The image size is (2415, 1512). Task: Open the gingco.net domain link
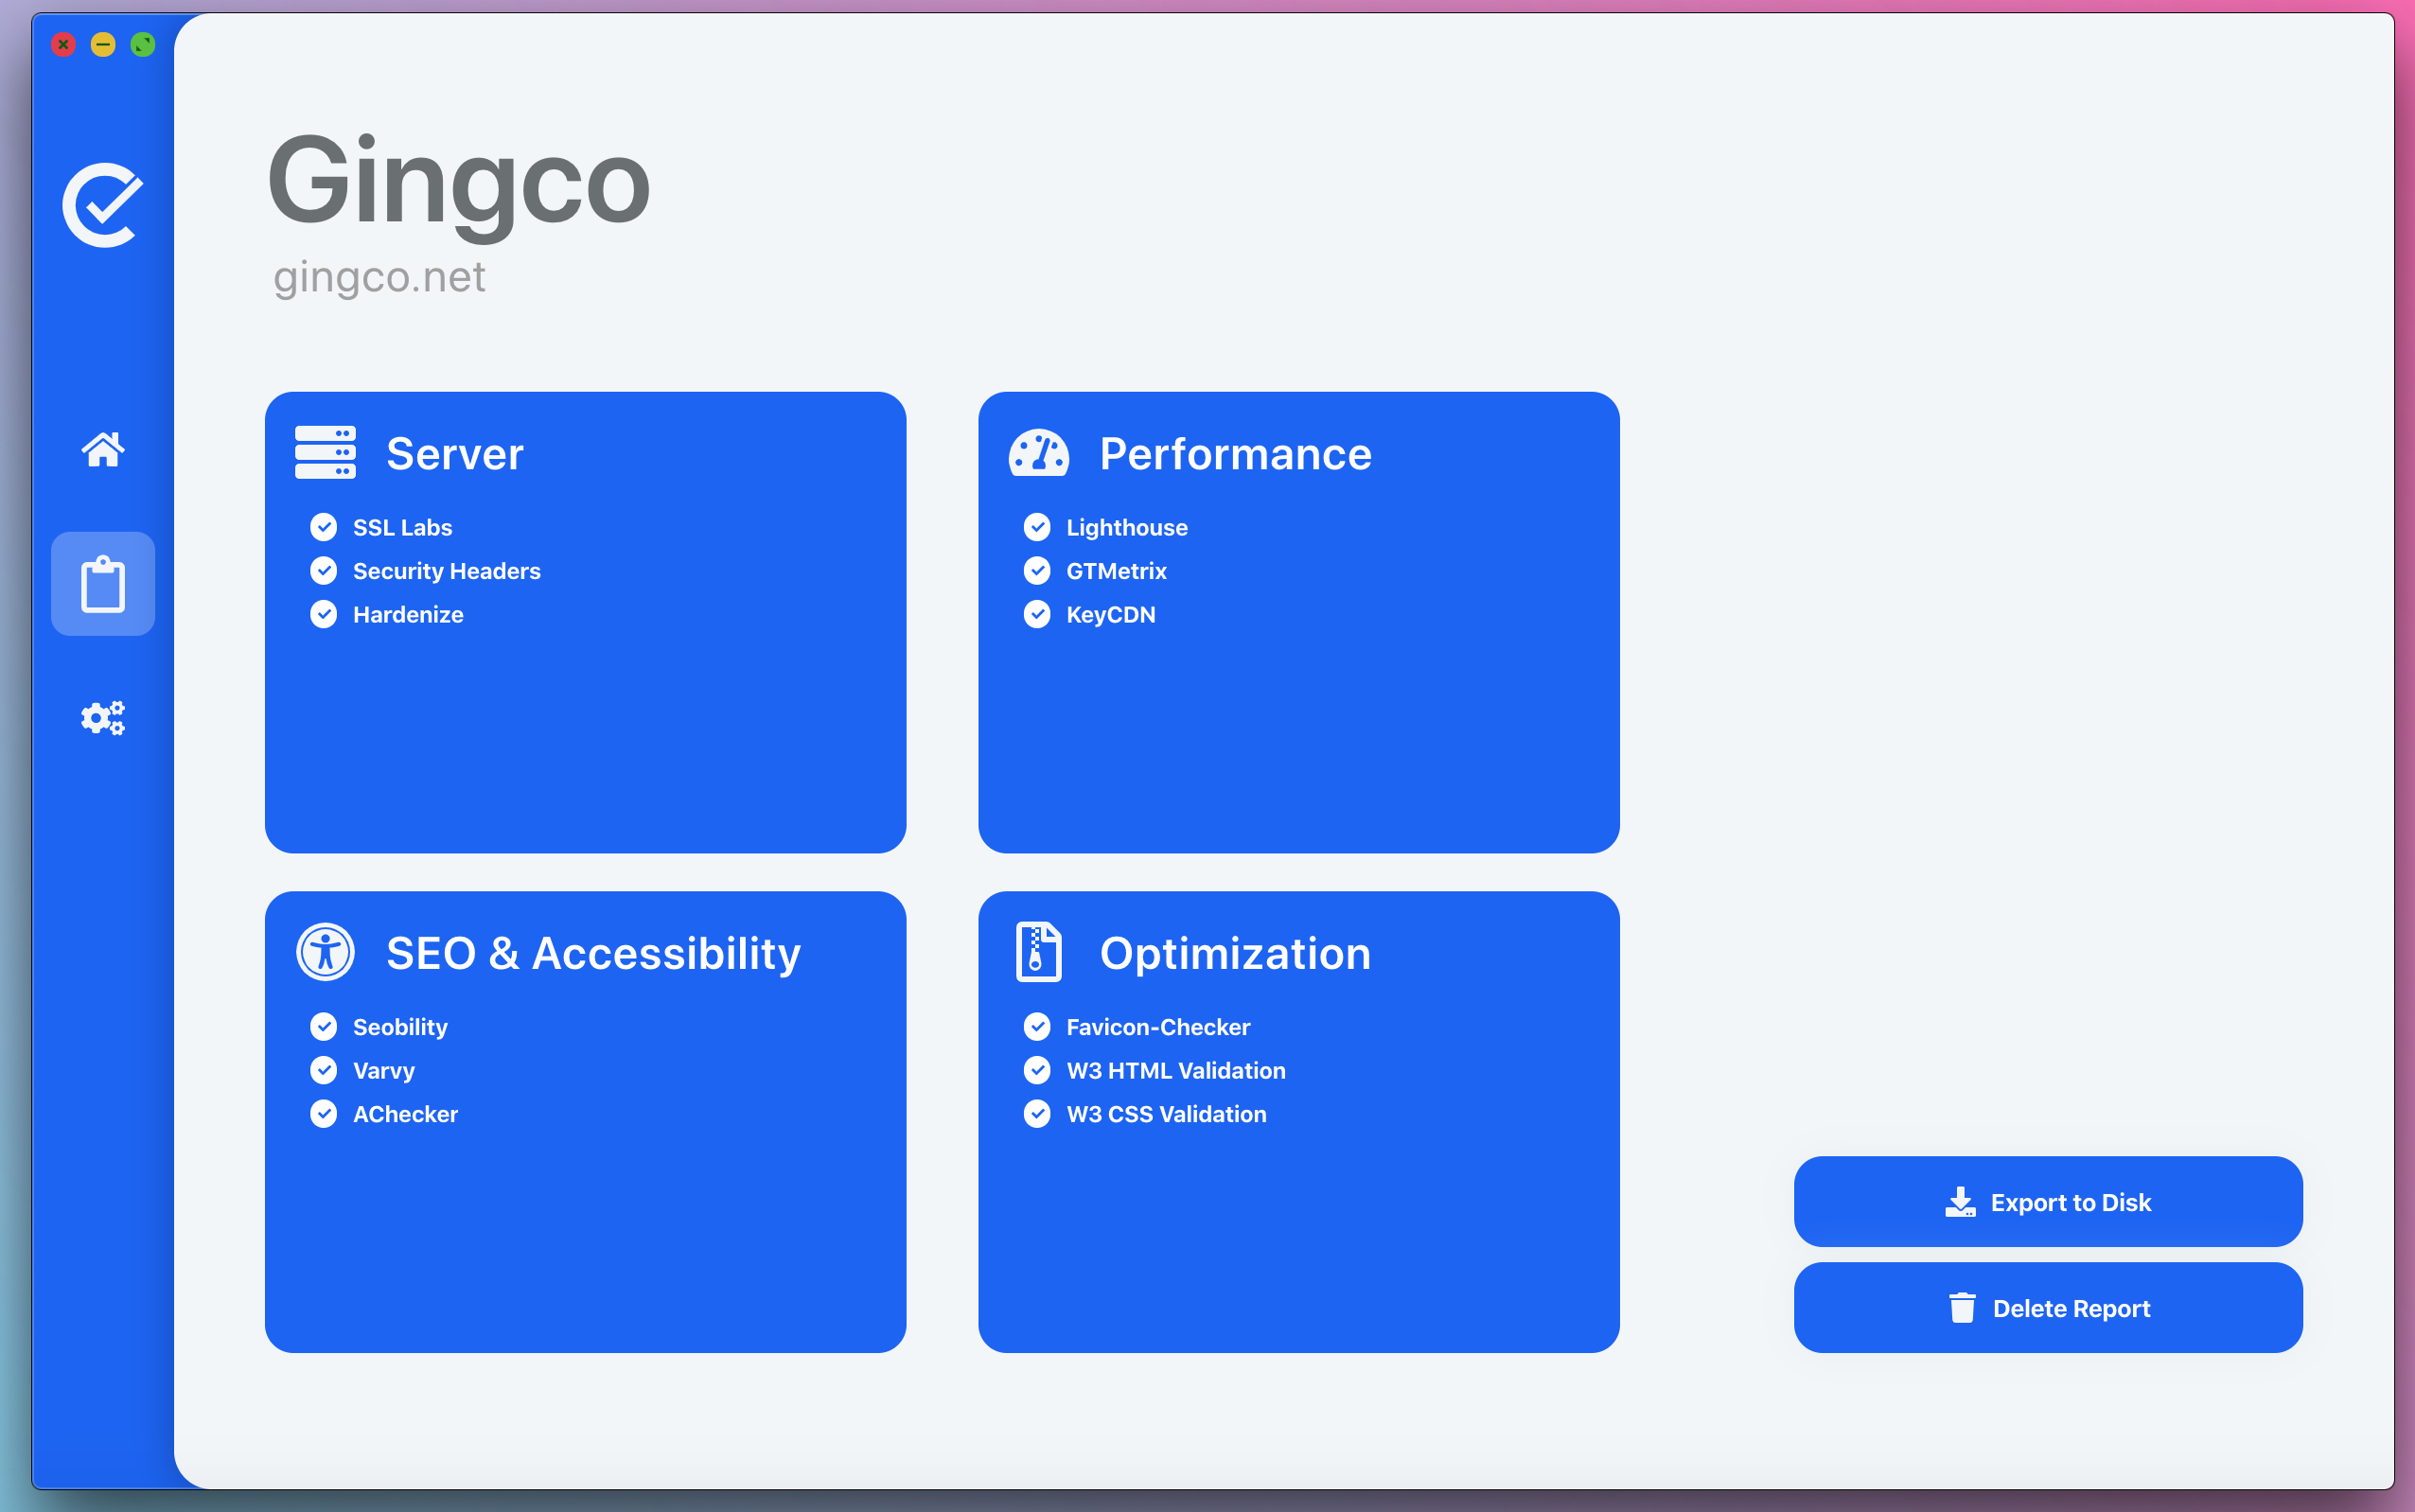point(379,277)
